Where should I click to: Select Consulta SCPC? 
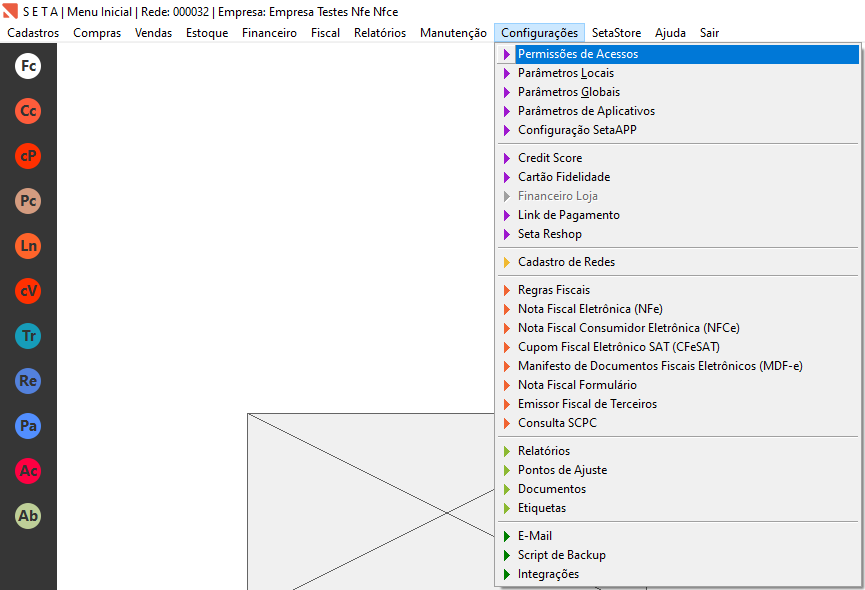click(679, 423)
